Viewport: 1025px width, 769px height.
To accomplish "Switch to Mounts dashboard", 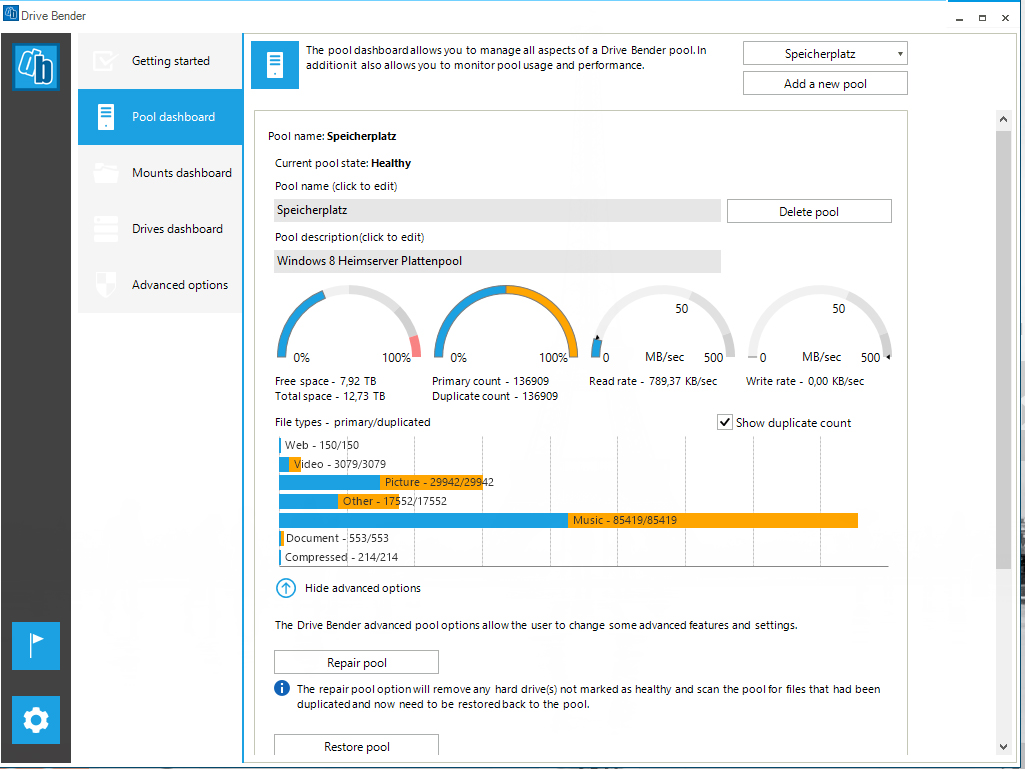I will (x=160, y=173).
